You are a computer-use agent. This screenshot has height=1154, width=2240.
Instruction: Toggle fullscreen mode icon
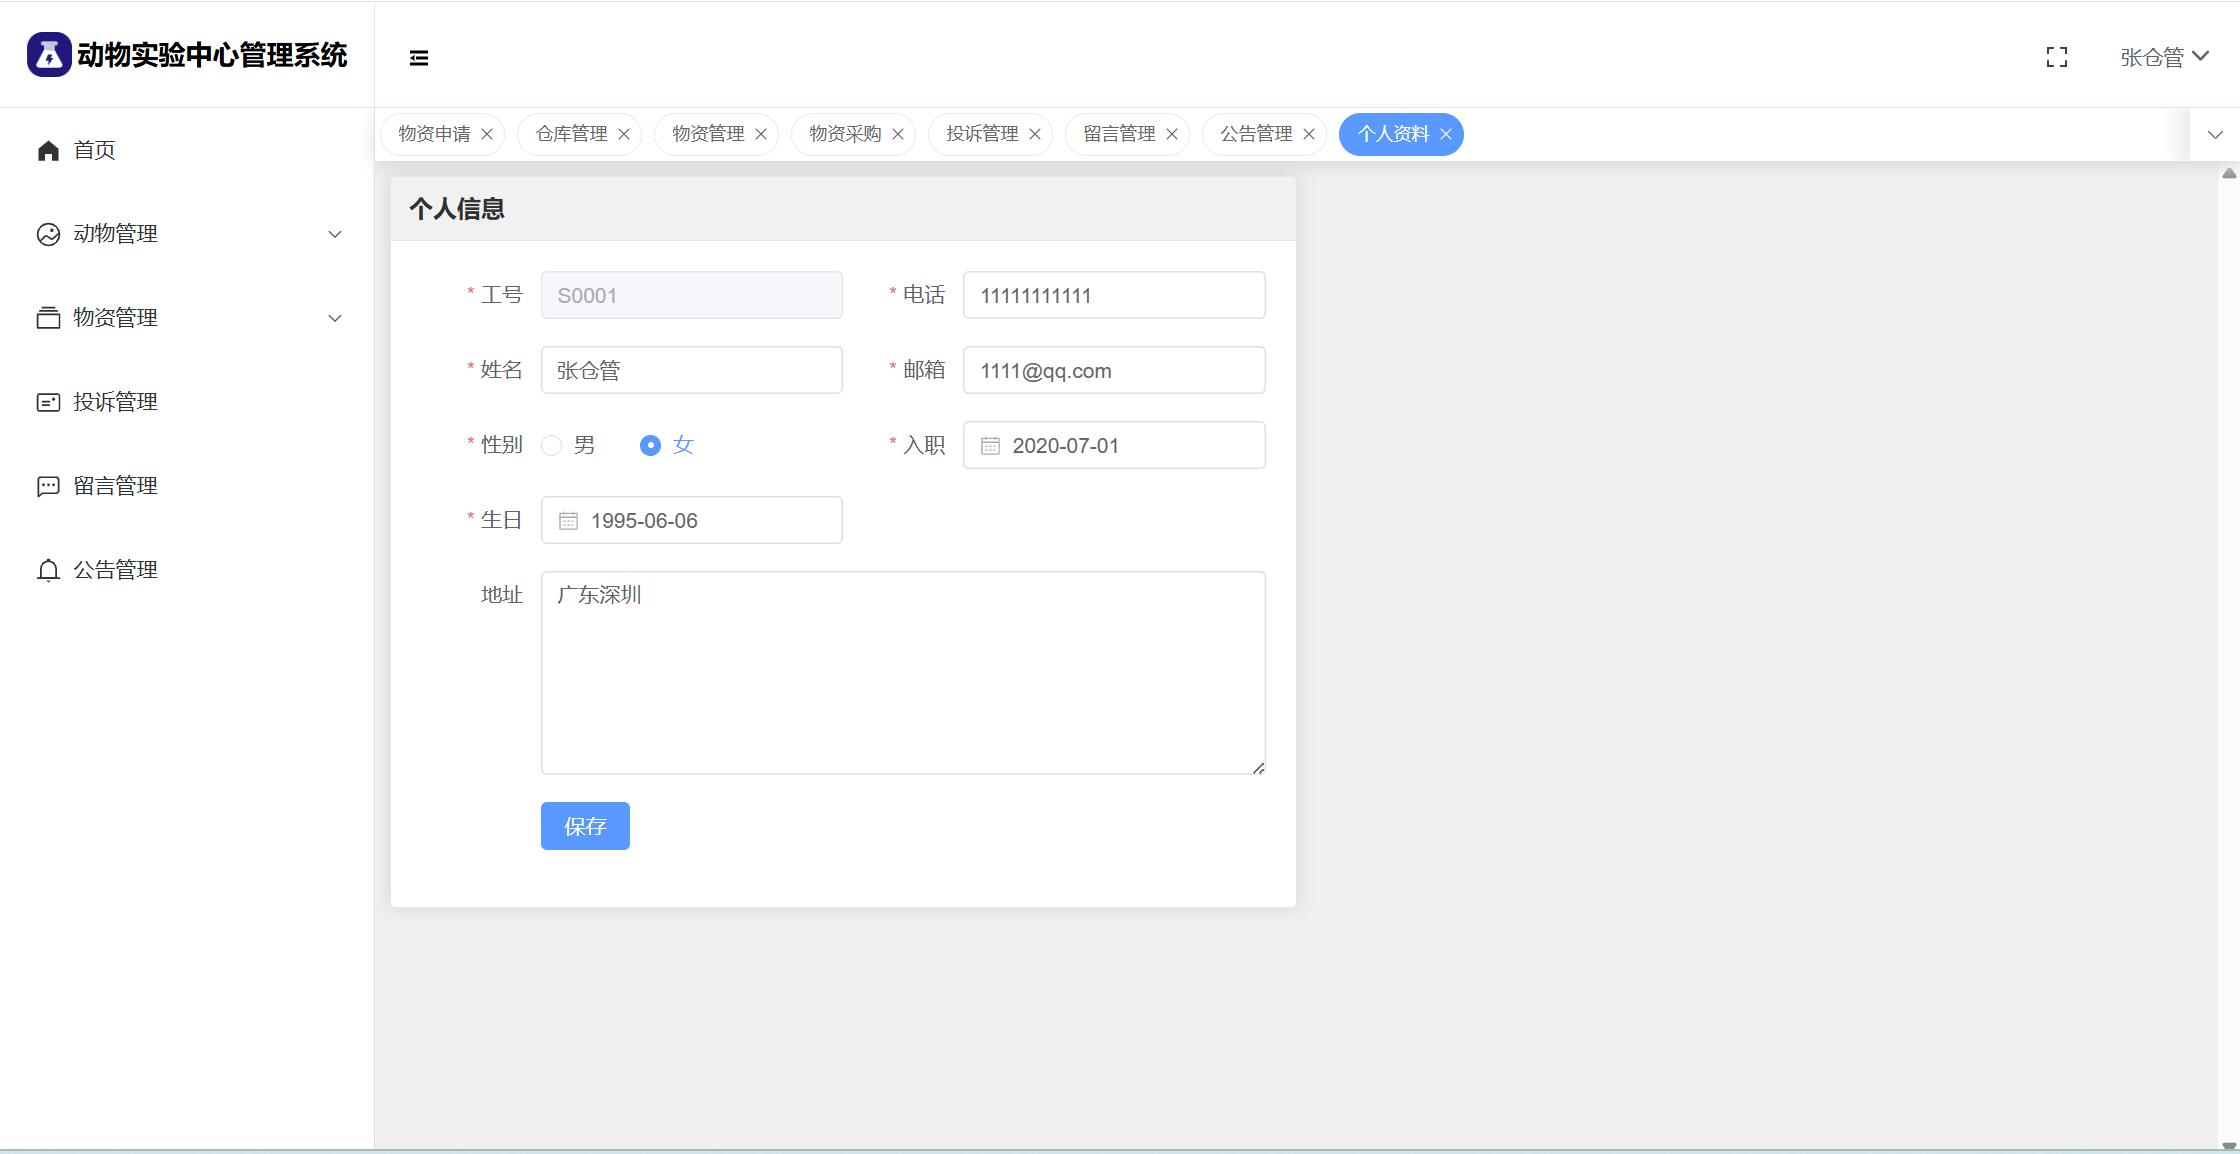(x=2056, y=57)
